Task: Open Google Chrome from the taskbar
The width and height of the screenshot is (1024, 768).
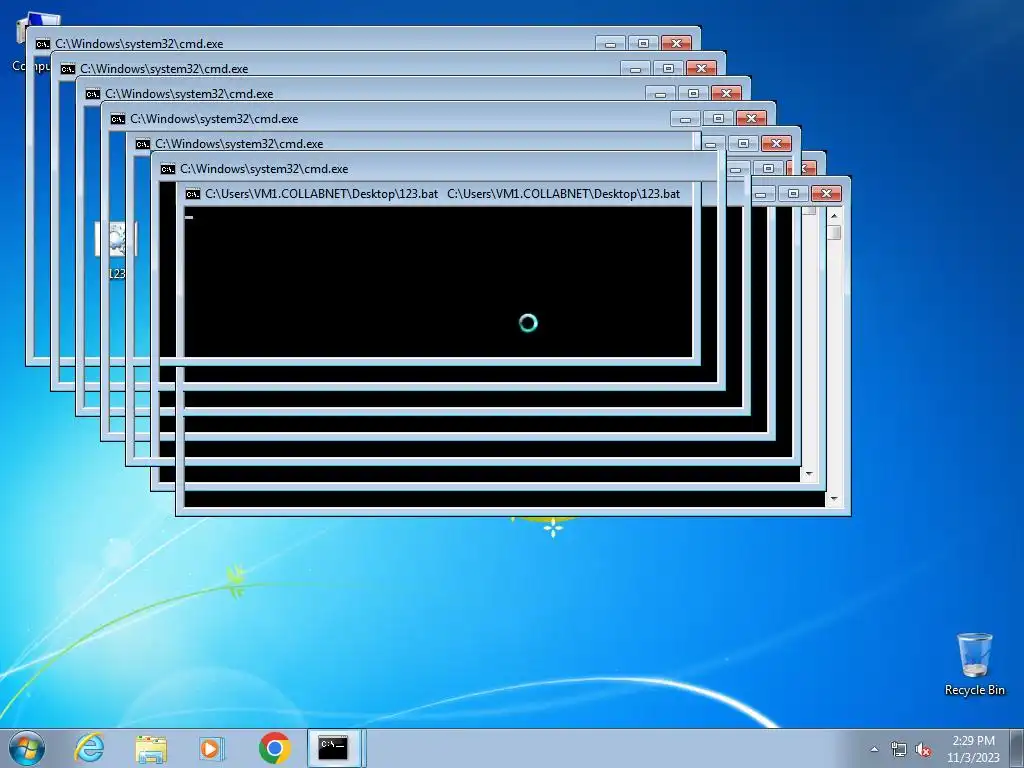Action: point(275,748)
